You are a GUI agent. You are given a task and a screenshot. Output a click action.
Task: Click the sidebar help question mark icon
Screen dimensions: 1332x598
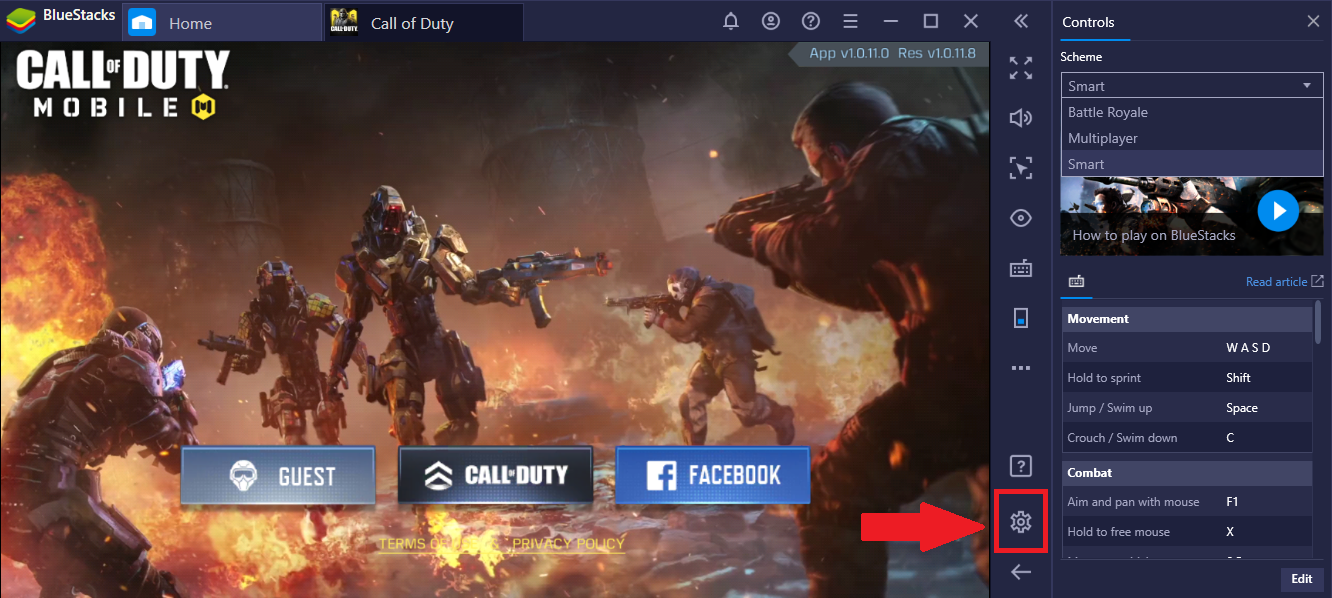click(1021, 466)
